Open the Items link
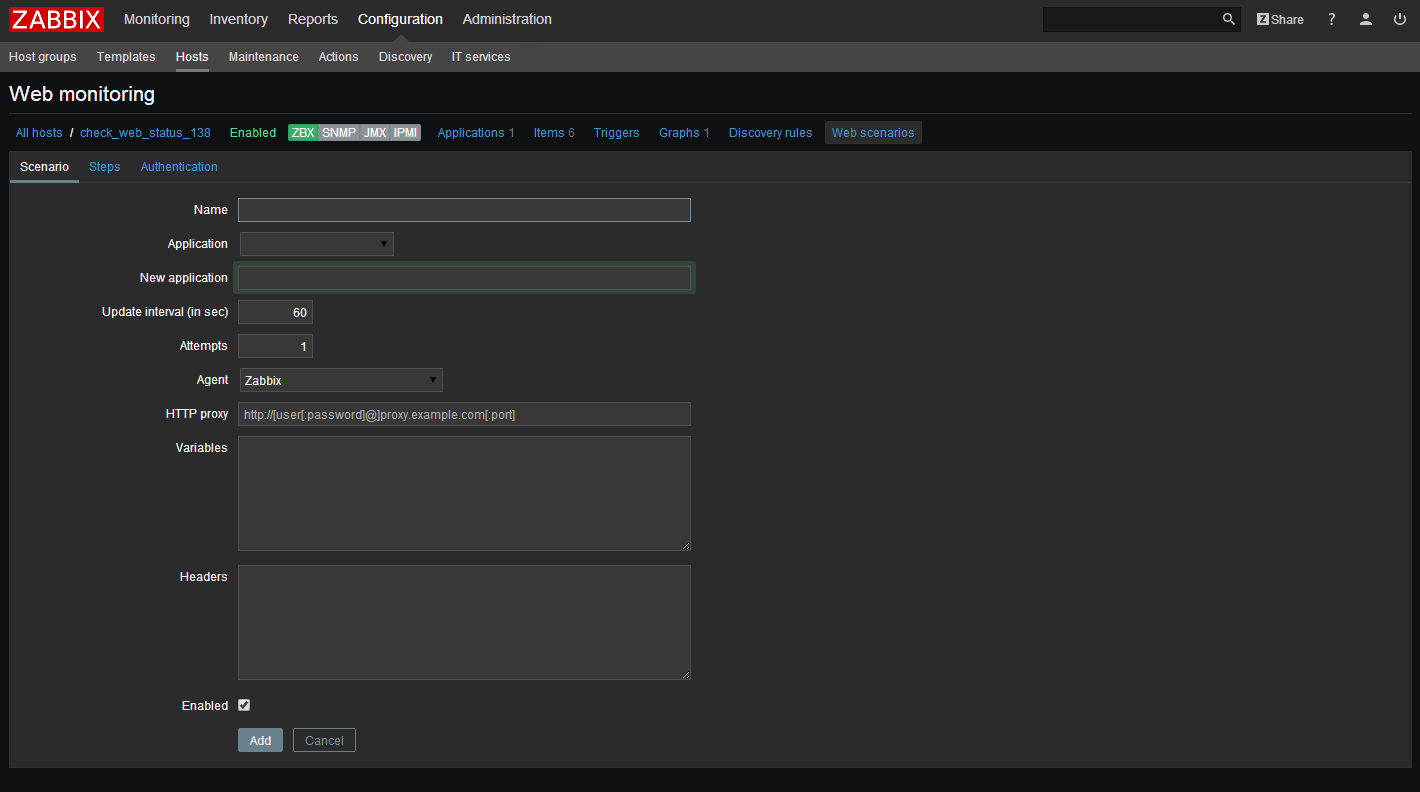The width and height of the screenshot is (1420, 792). click(x=549, y=133)
